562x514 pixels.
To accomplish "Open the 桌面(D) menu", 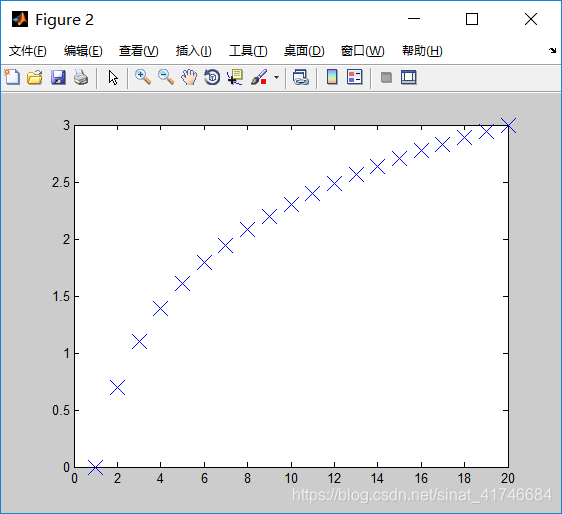I will point(304,51).
